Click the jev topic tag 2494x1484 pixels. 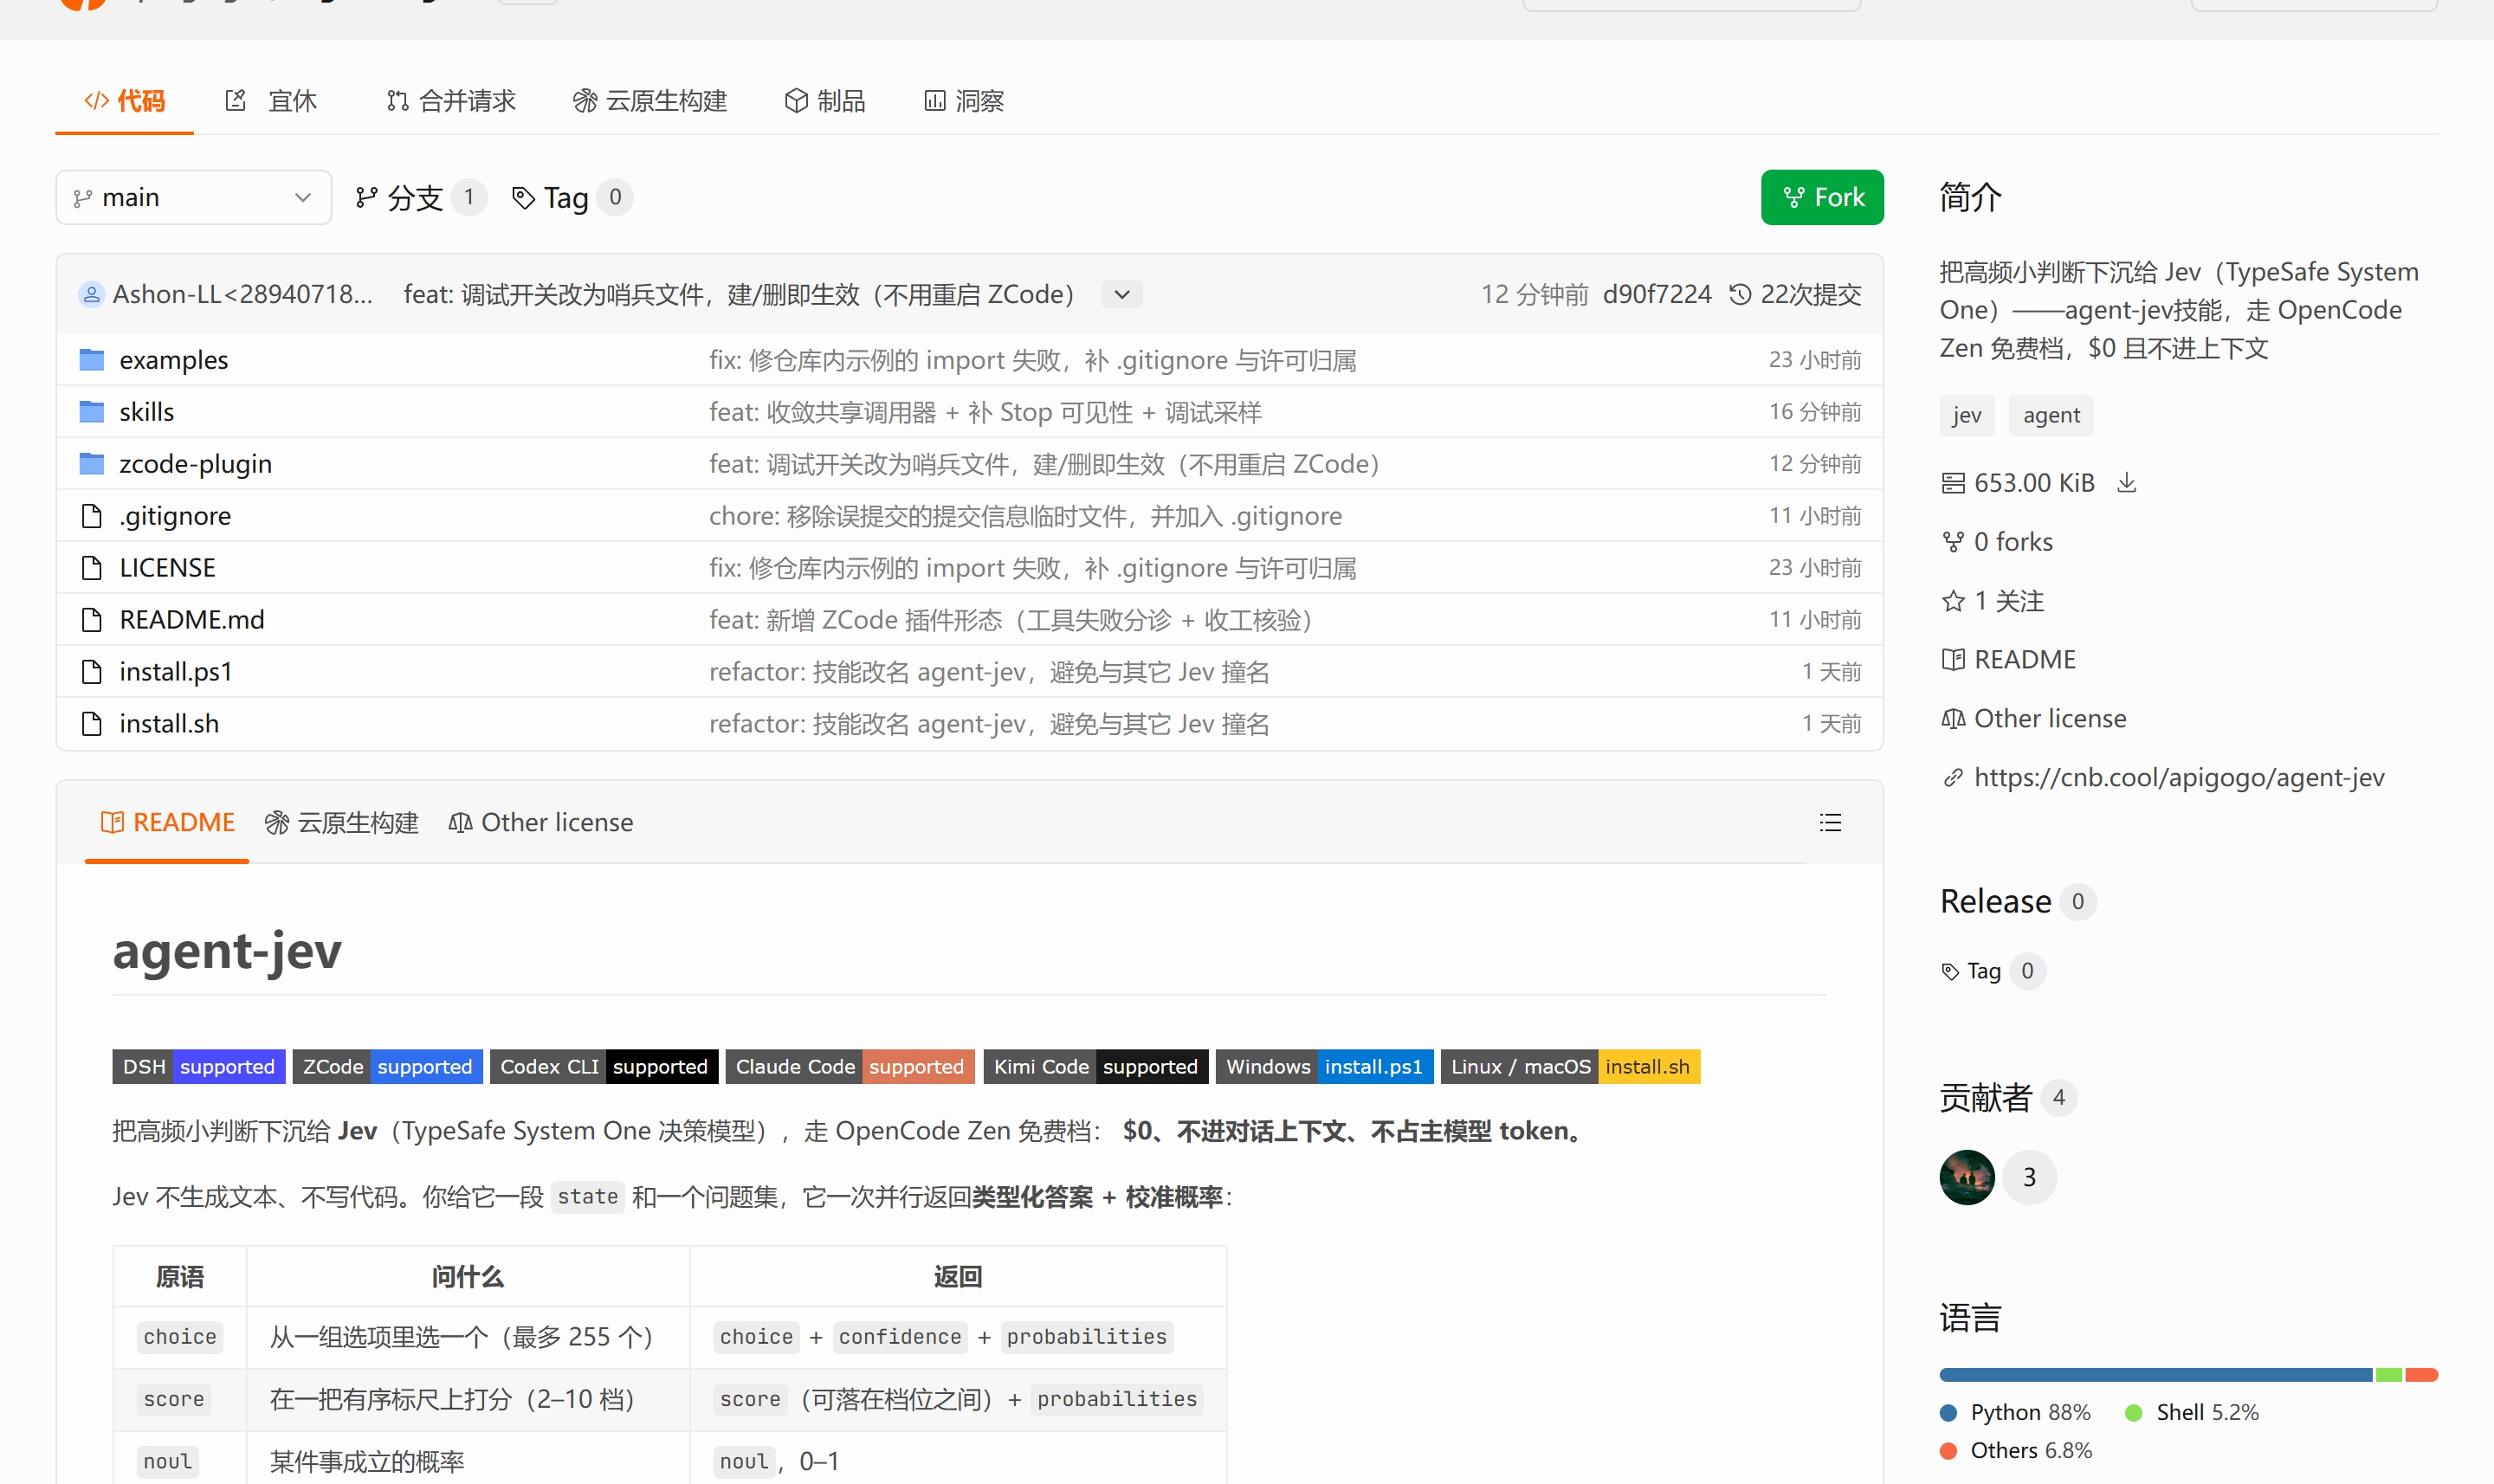coord(1966,415)
